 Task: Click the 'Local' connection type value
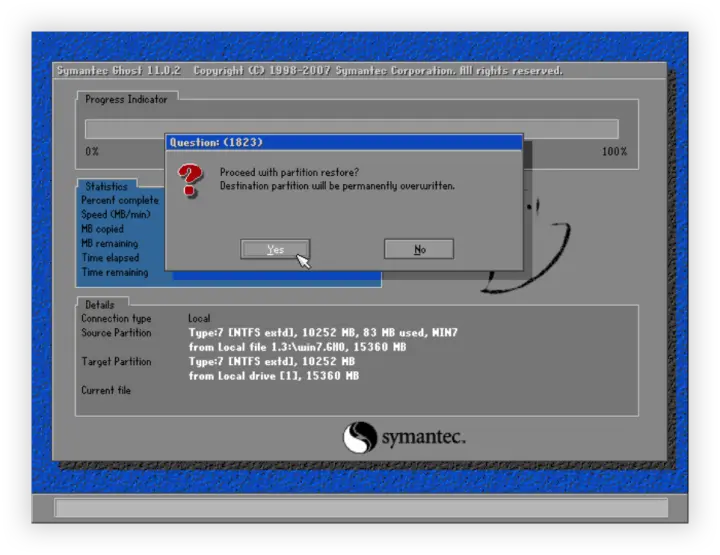coord(199,318)
